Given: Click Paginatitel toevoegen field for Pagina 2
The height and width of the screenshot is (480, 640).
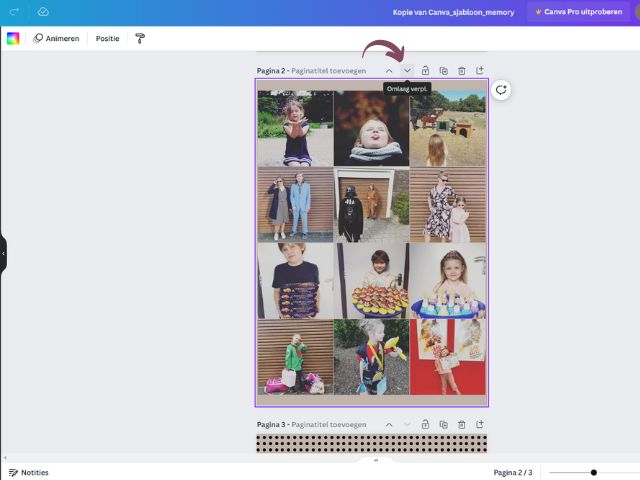Looking at the screenshot, I should 329,71.
